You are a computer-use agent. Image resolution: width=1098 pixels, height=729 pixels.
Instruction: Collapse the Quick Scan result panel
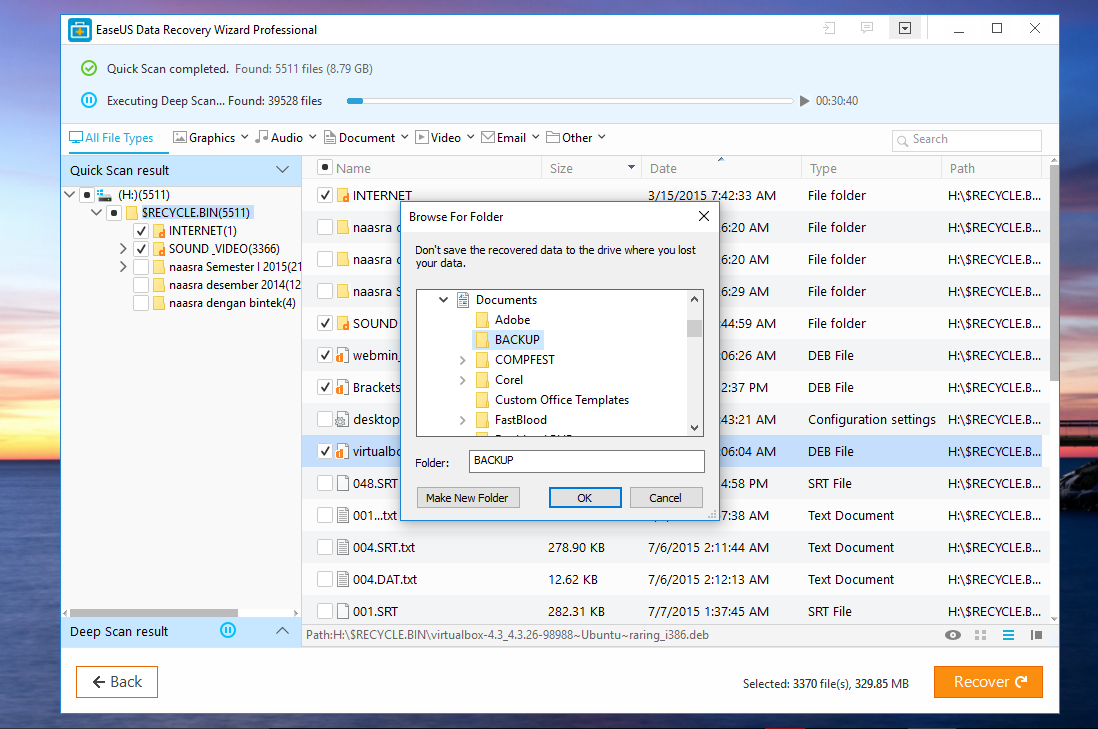click(x=282, y=170)
